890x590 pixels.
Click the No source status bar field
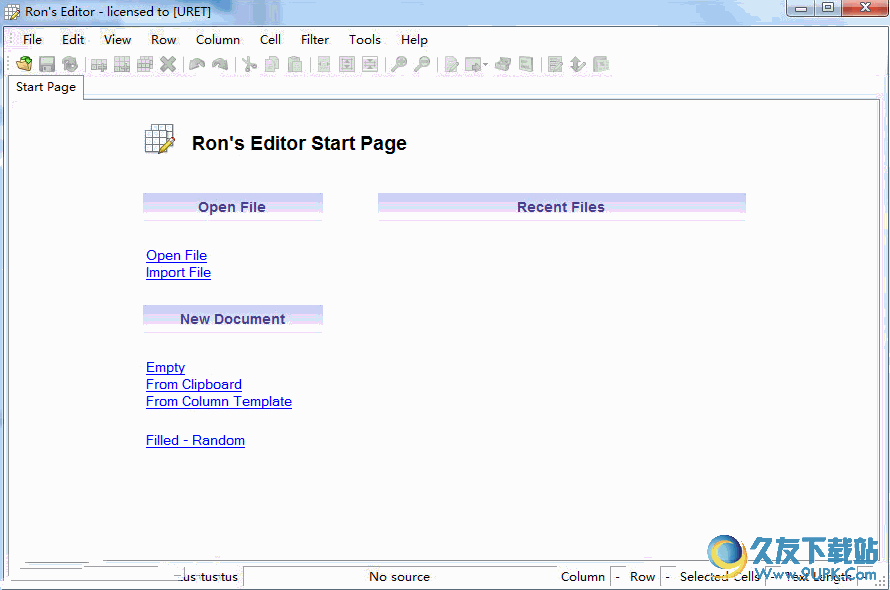pyautogui.click(x=400, y=577)
